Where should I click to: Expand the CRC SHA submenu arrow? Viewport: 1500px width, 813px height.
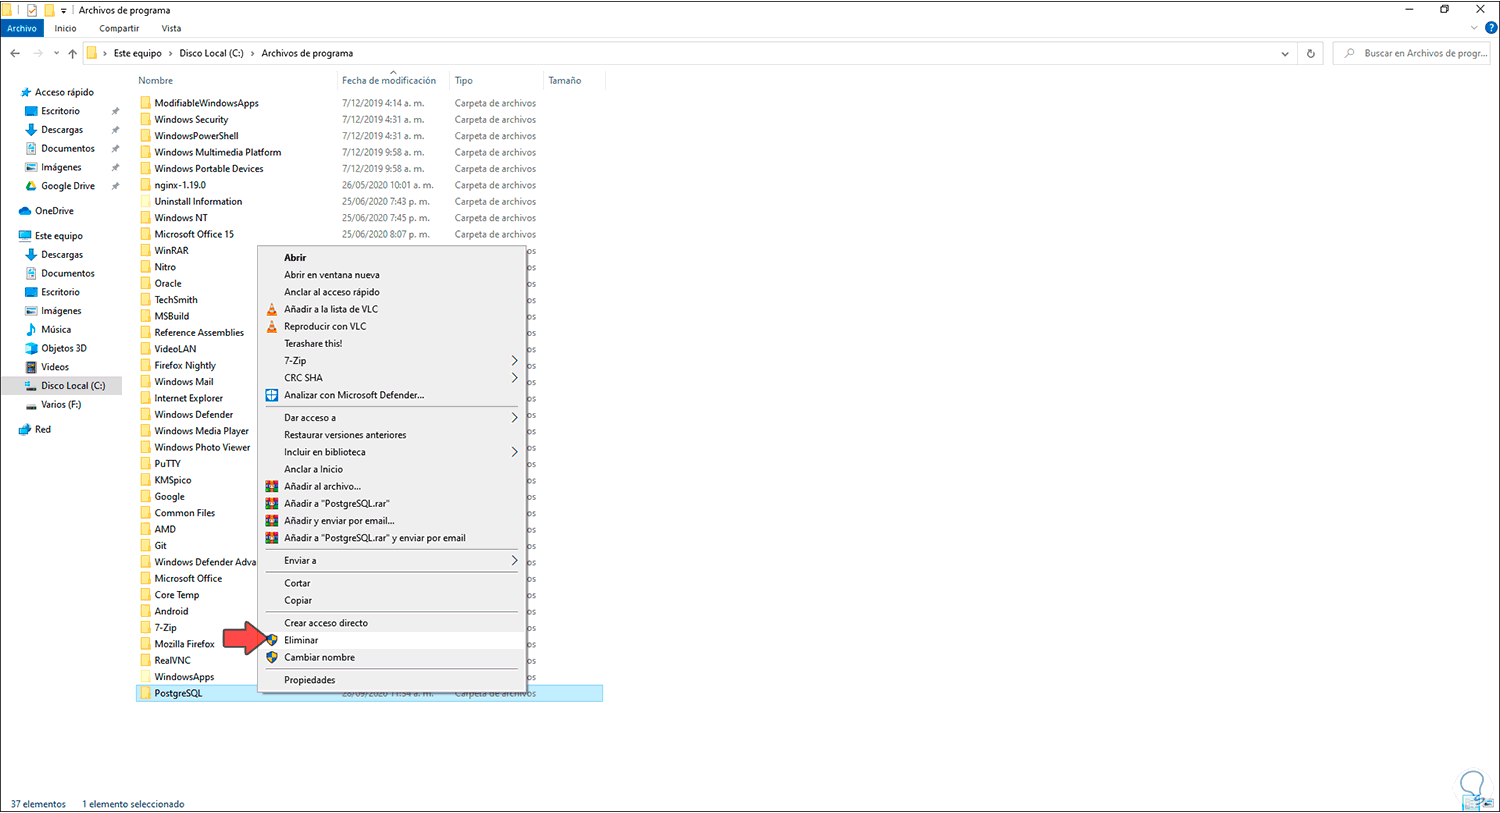pos(515,378)
